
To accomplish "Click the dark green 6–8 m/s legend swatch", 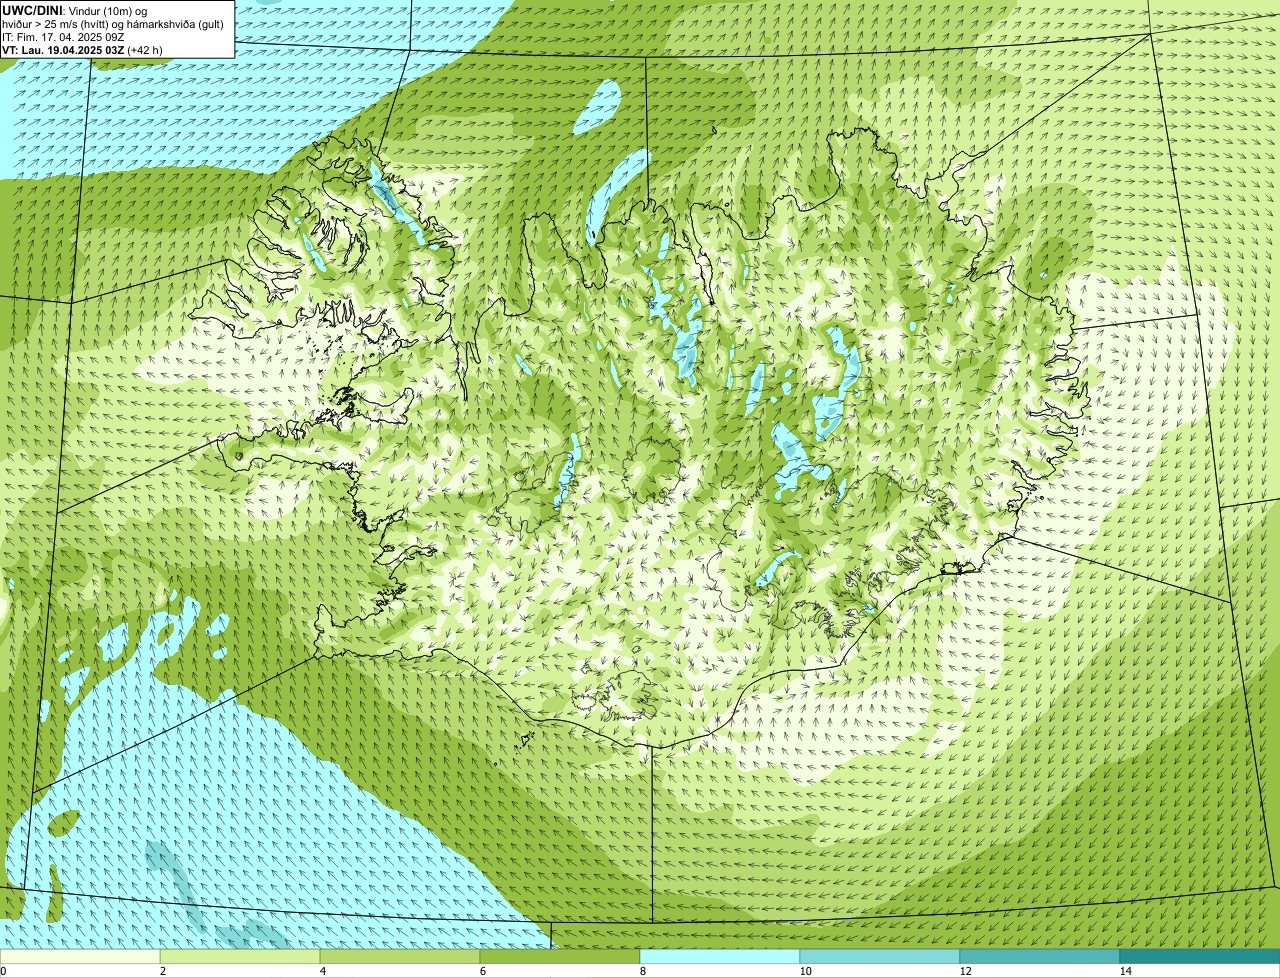I will [560, 956].
